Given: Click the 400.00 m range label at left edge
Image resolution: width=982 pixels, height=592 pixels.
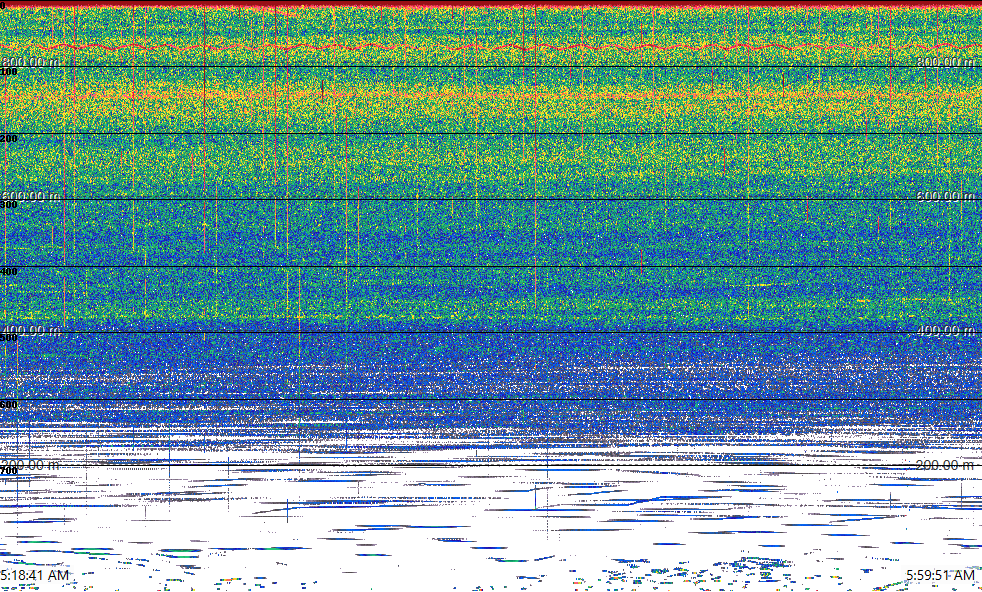Looking at the screenshot, I should pos(31,330).
